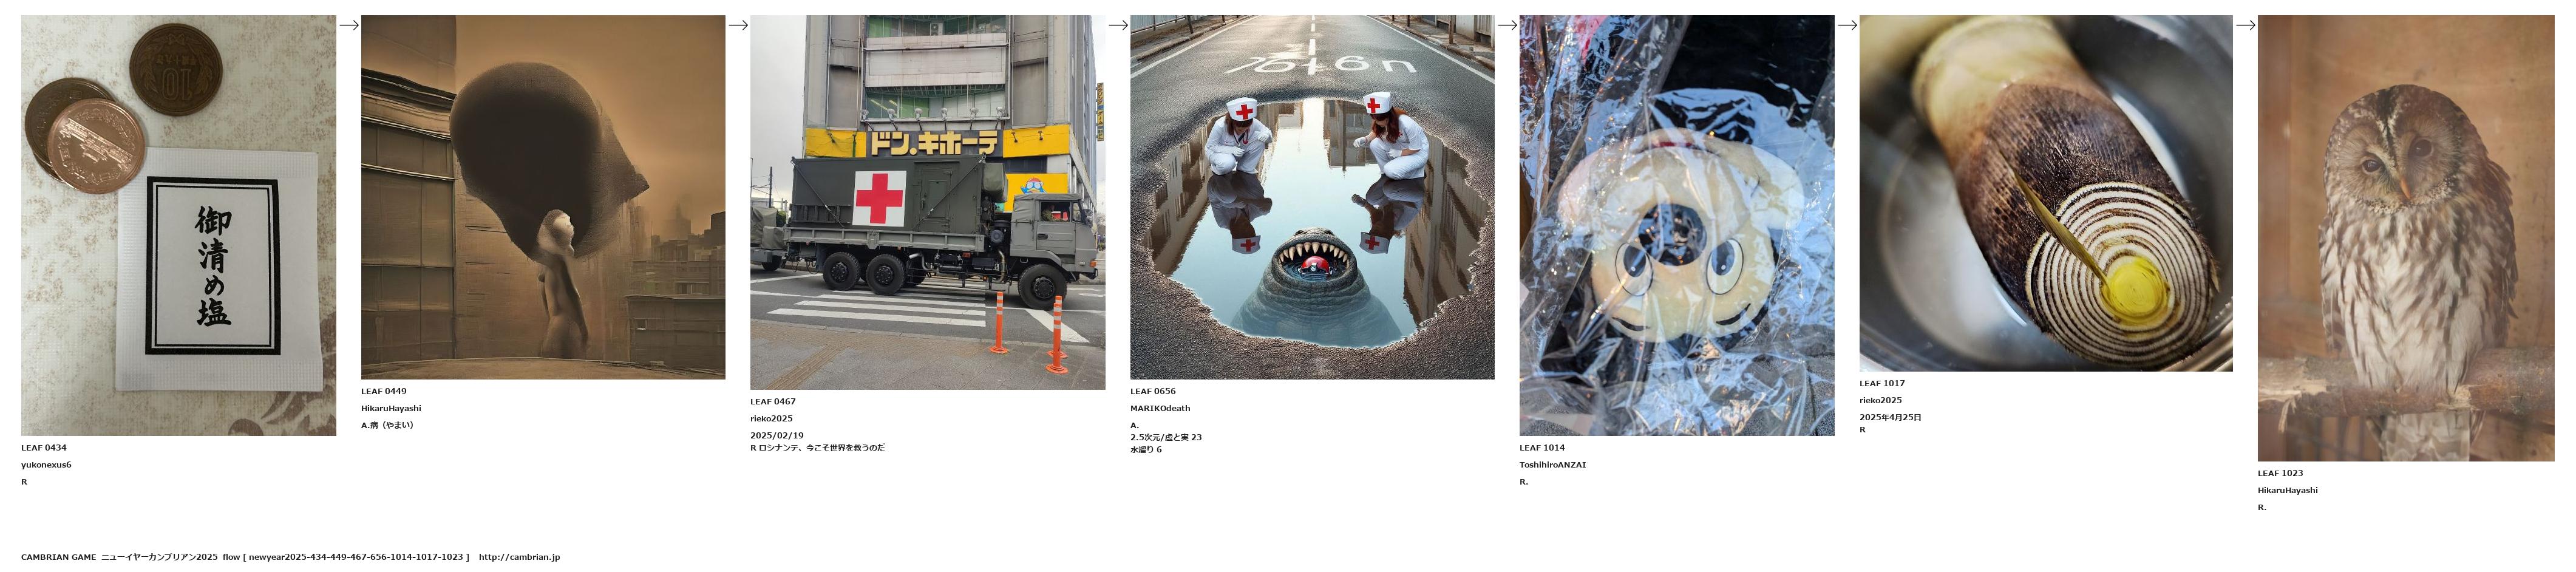
Task: Click author name MARIKOdeath
Action: pos(1160,408)
